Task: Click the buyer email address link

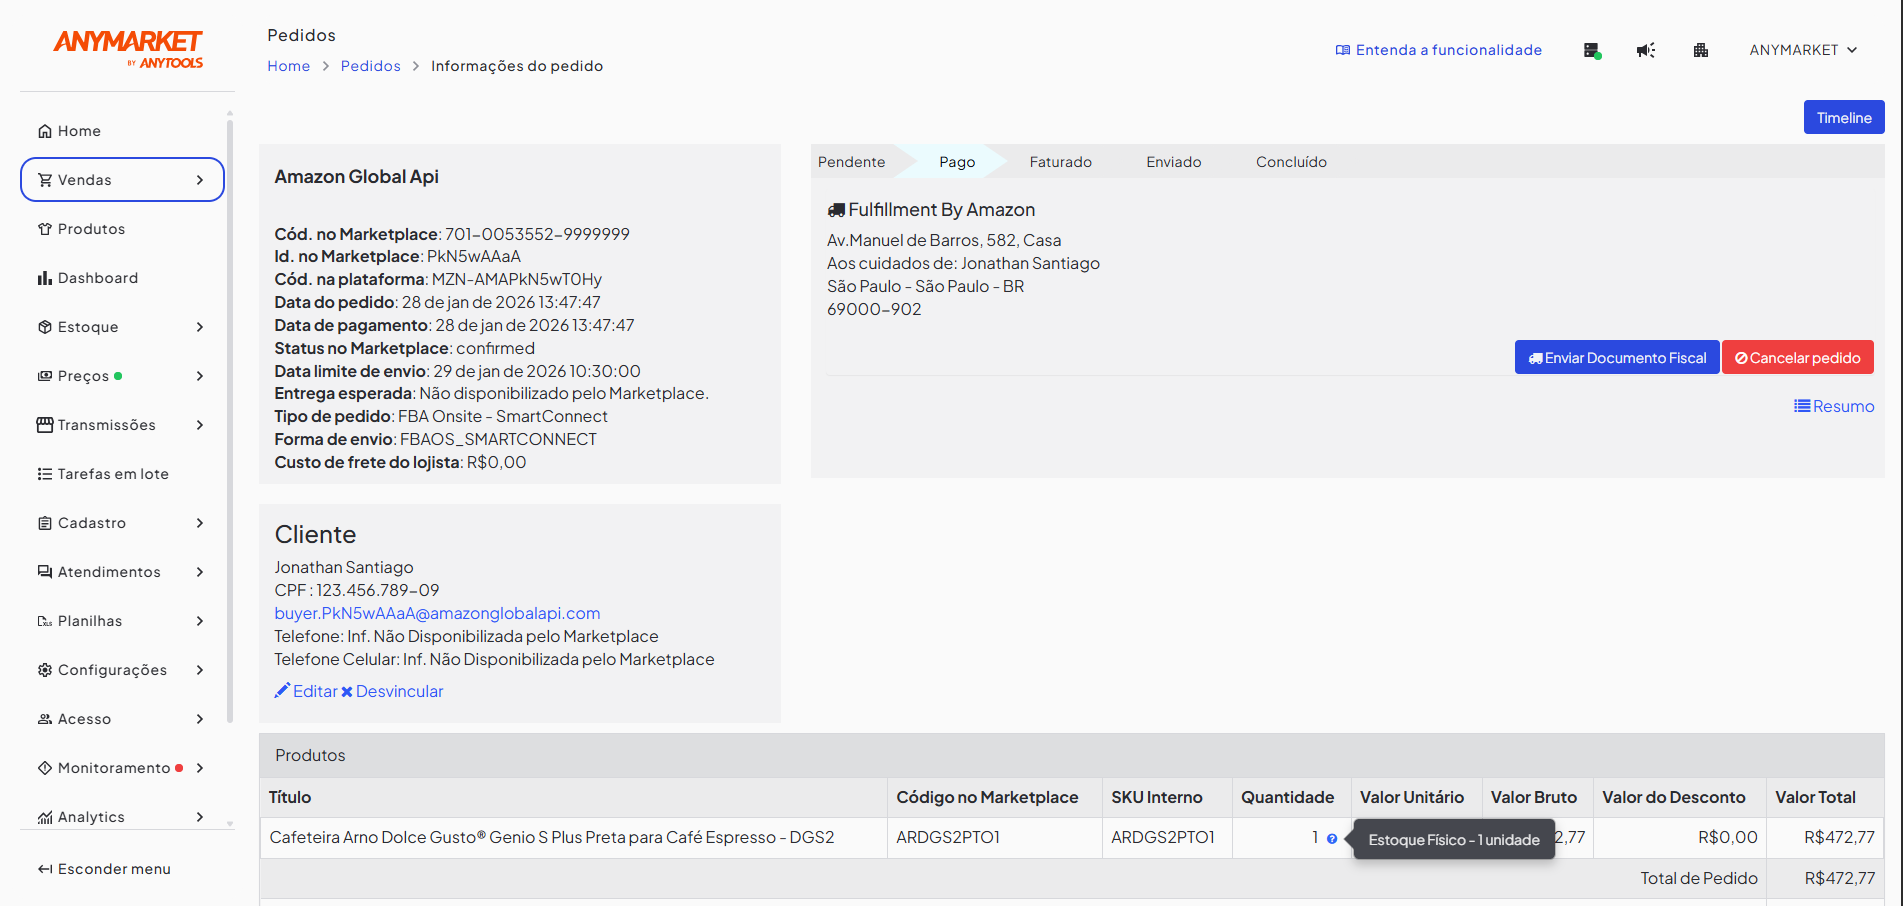Action: (x=437, y=613)
